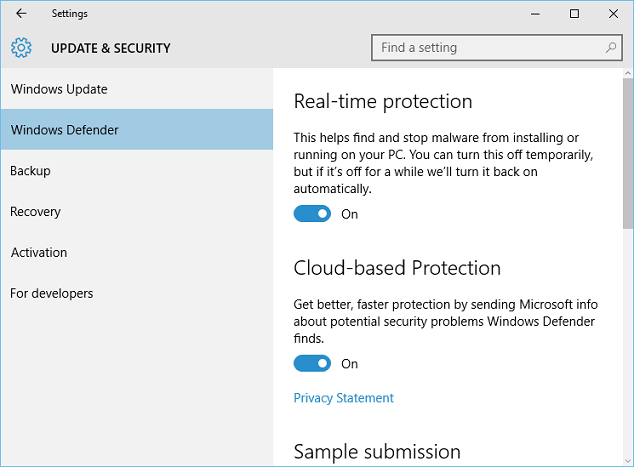Click the Real-time protection heading

[x=383, y=101]
